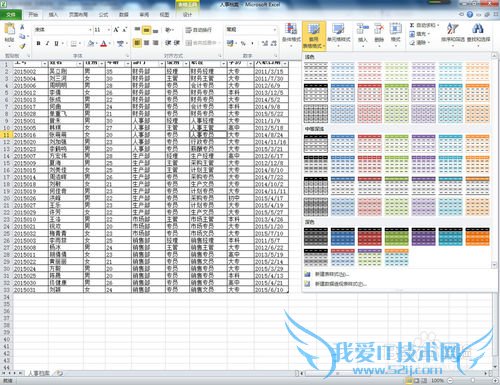Click the Copy icon in clipboard group
This screenshot has width=500, height=385.
[x=22, y=36]
